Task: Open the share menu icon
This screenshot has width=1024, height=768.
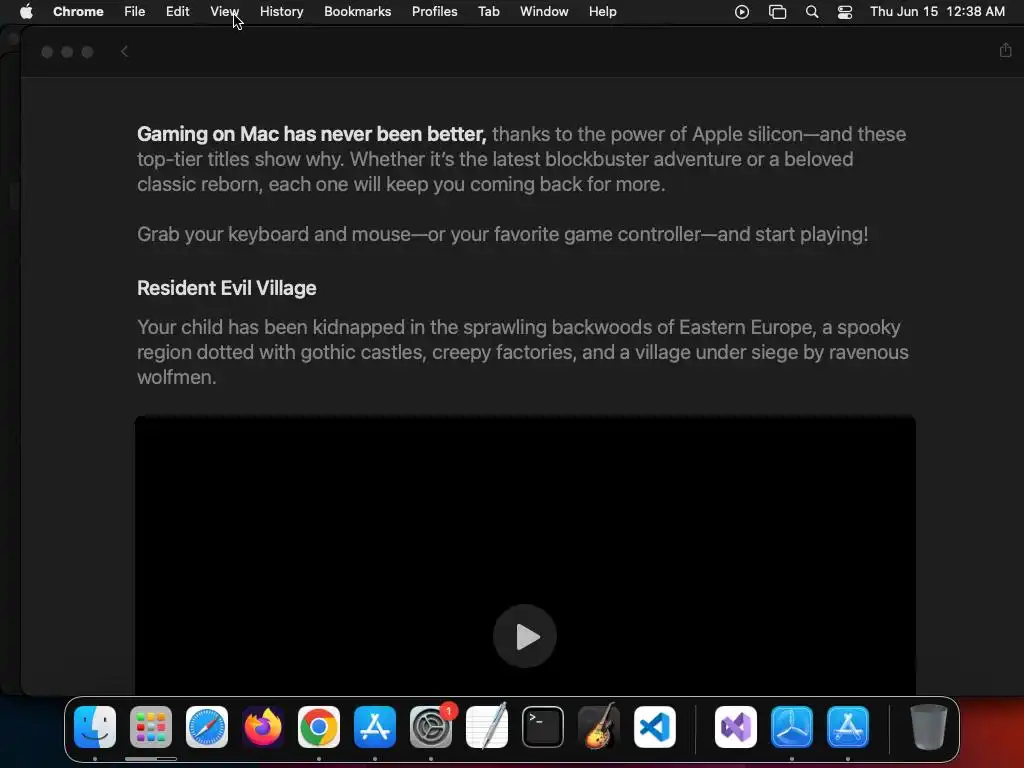Action: click(x=1005, y=50)
